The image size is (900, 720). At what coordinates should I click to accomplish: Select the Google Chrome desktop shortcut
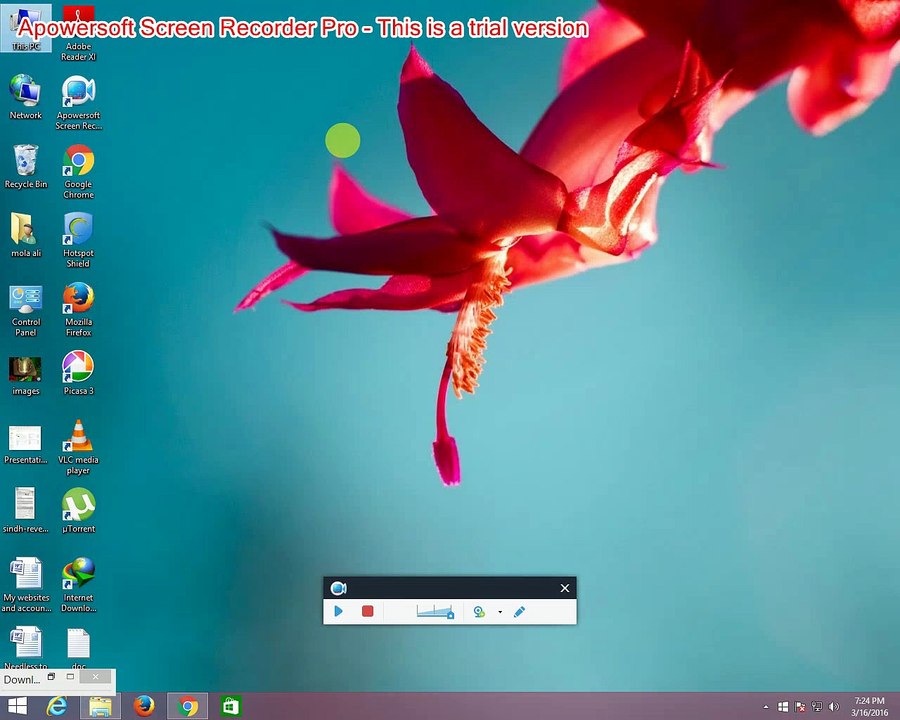(79, 171)
